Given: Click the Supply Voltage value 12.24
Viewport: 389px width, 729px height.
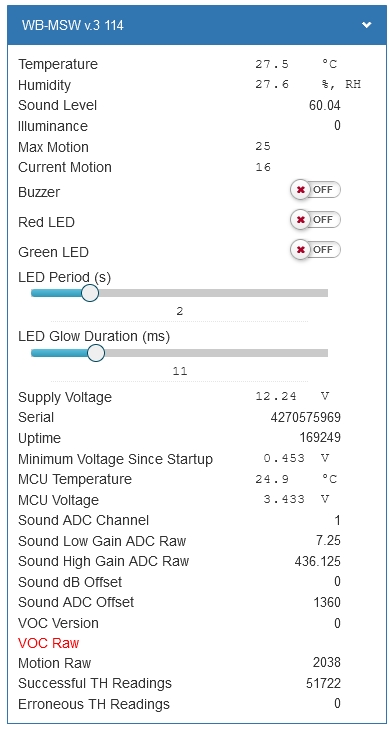Looking at the screenshot, I should [x=276, y=397].
